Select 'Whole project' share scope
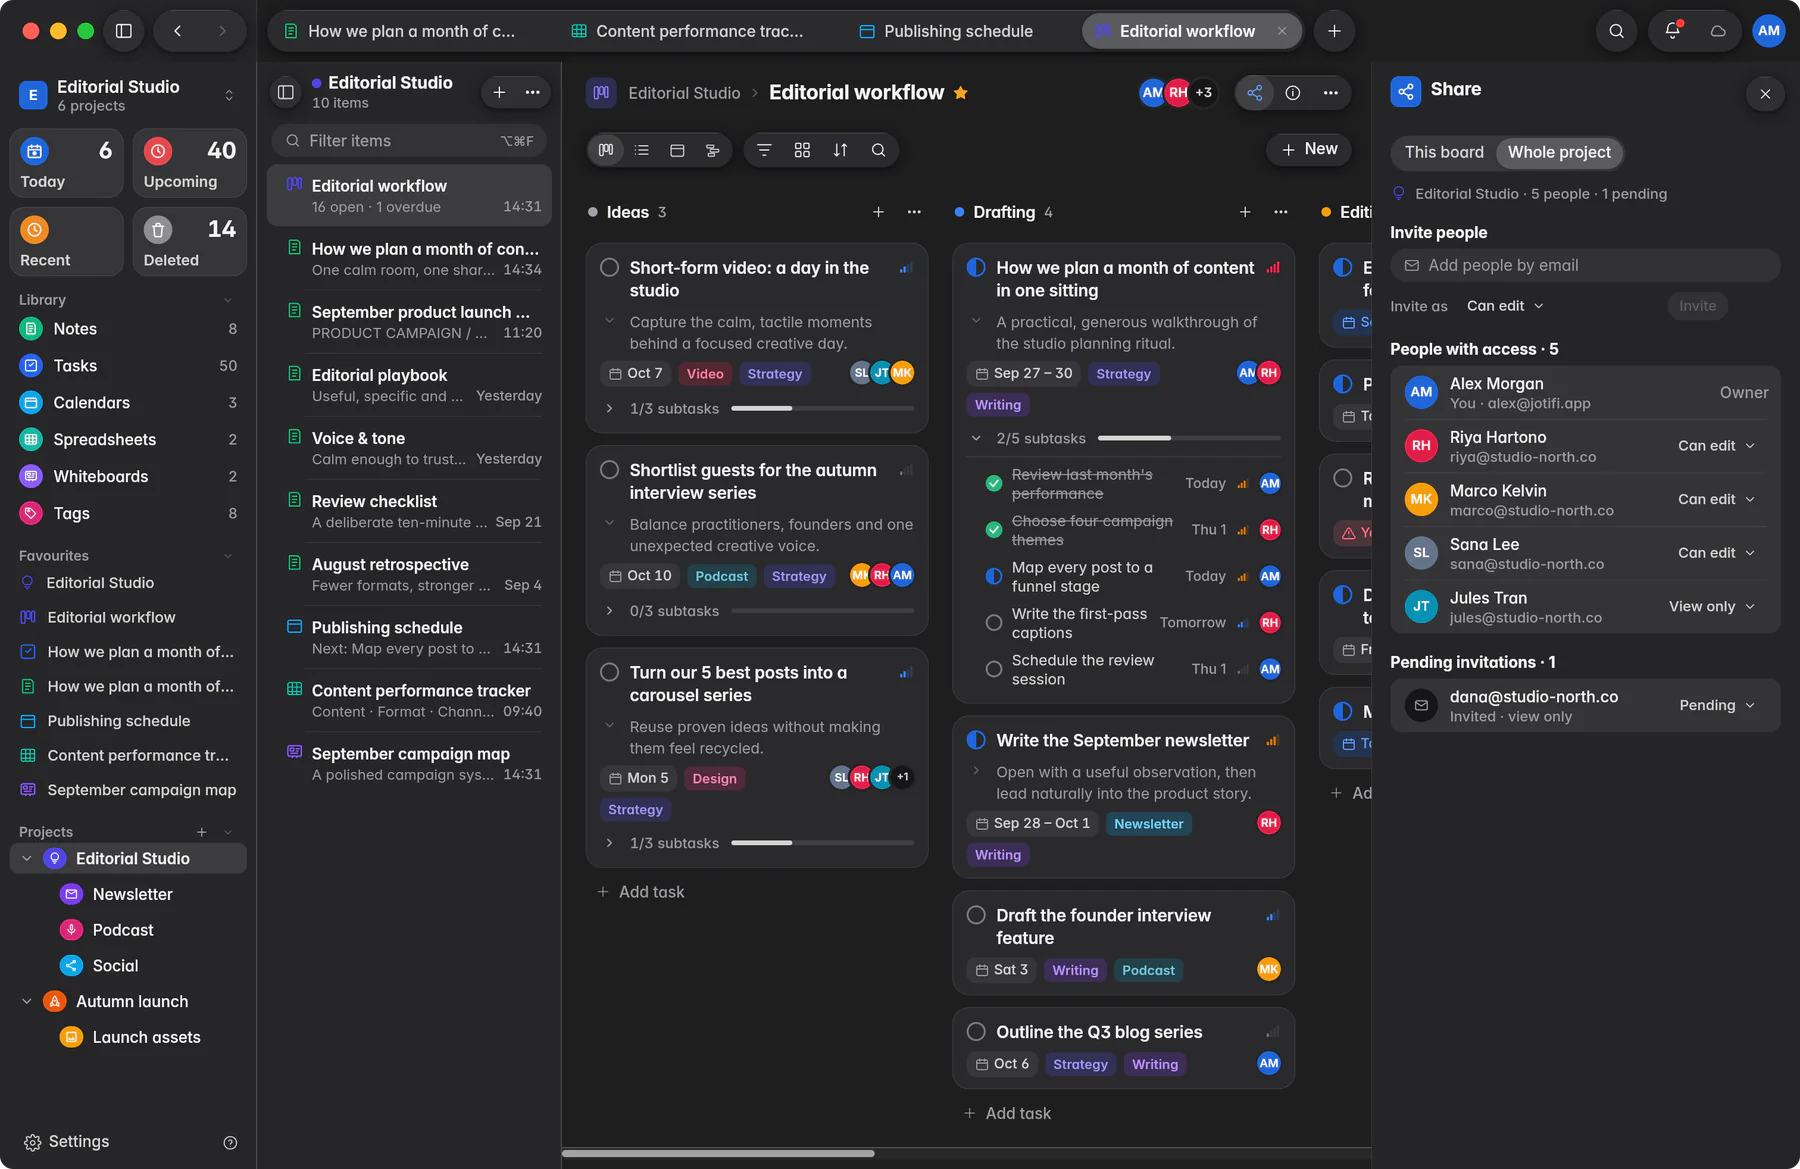1800x1169 pixels. 1559,152
